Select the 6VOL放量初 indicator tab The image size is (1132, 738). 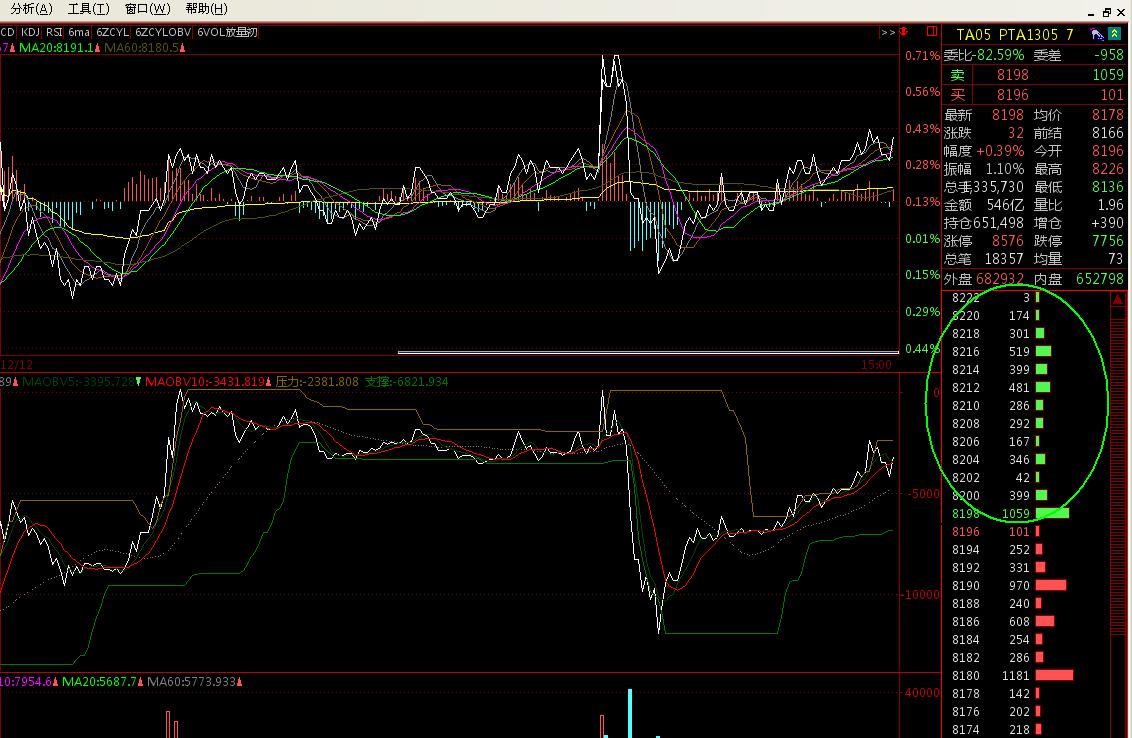tap(227, 32)
